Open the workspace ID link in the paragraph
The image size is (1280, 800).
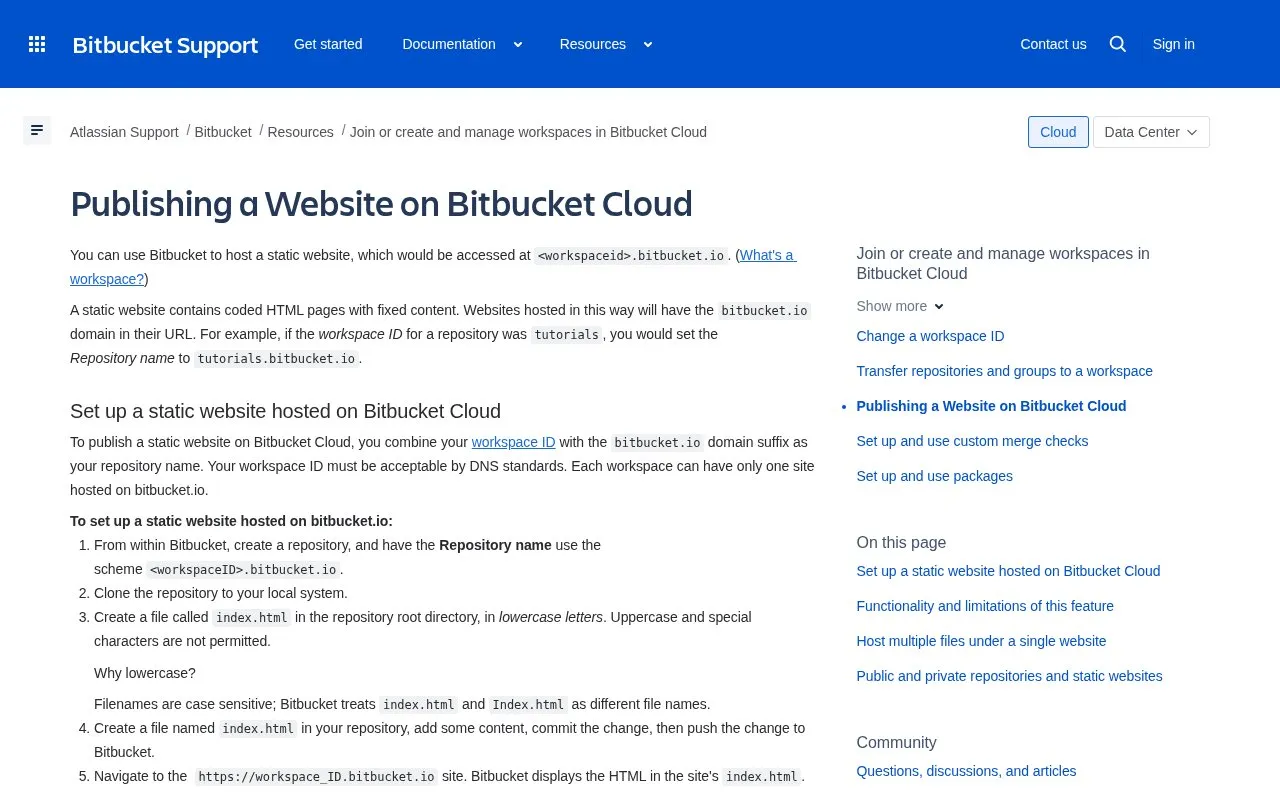click(x=513, y=442)
